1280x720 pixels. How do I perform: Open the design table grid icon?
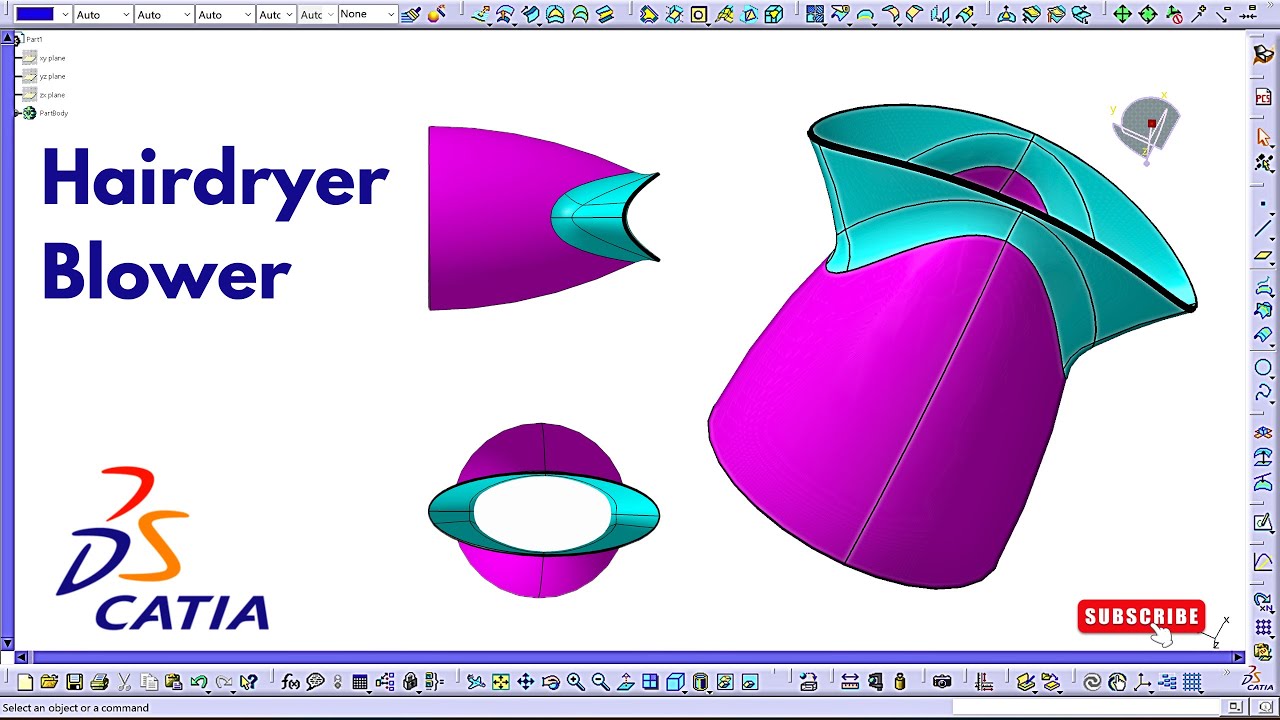[360, 682]
